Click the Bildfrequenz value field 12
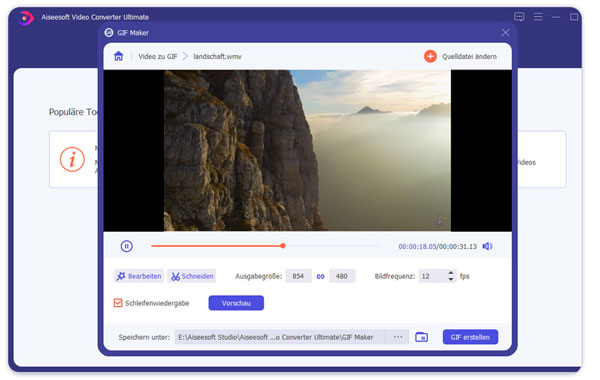 click(x=432, y=276)
